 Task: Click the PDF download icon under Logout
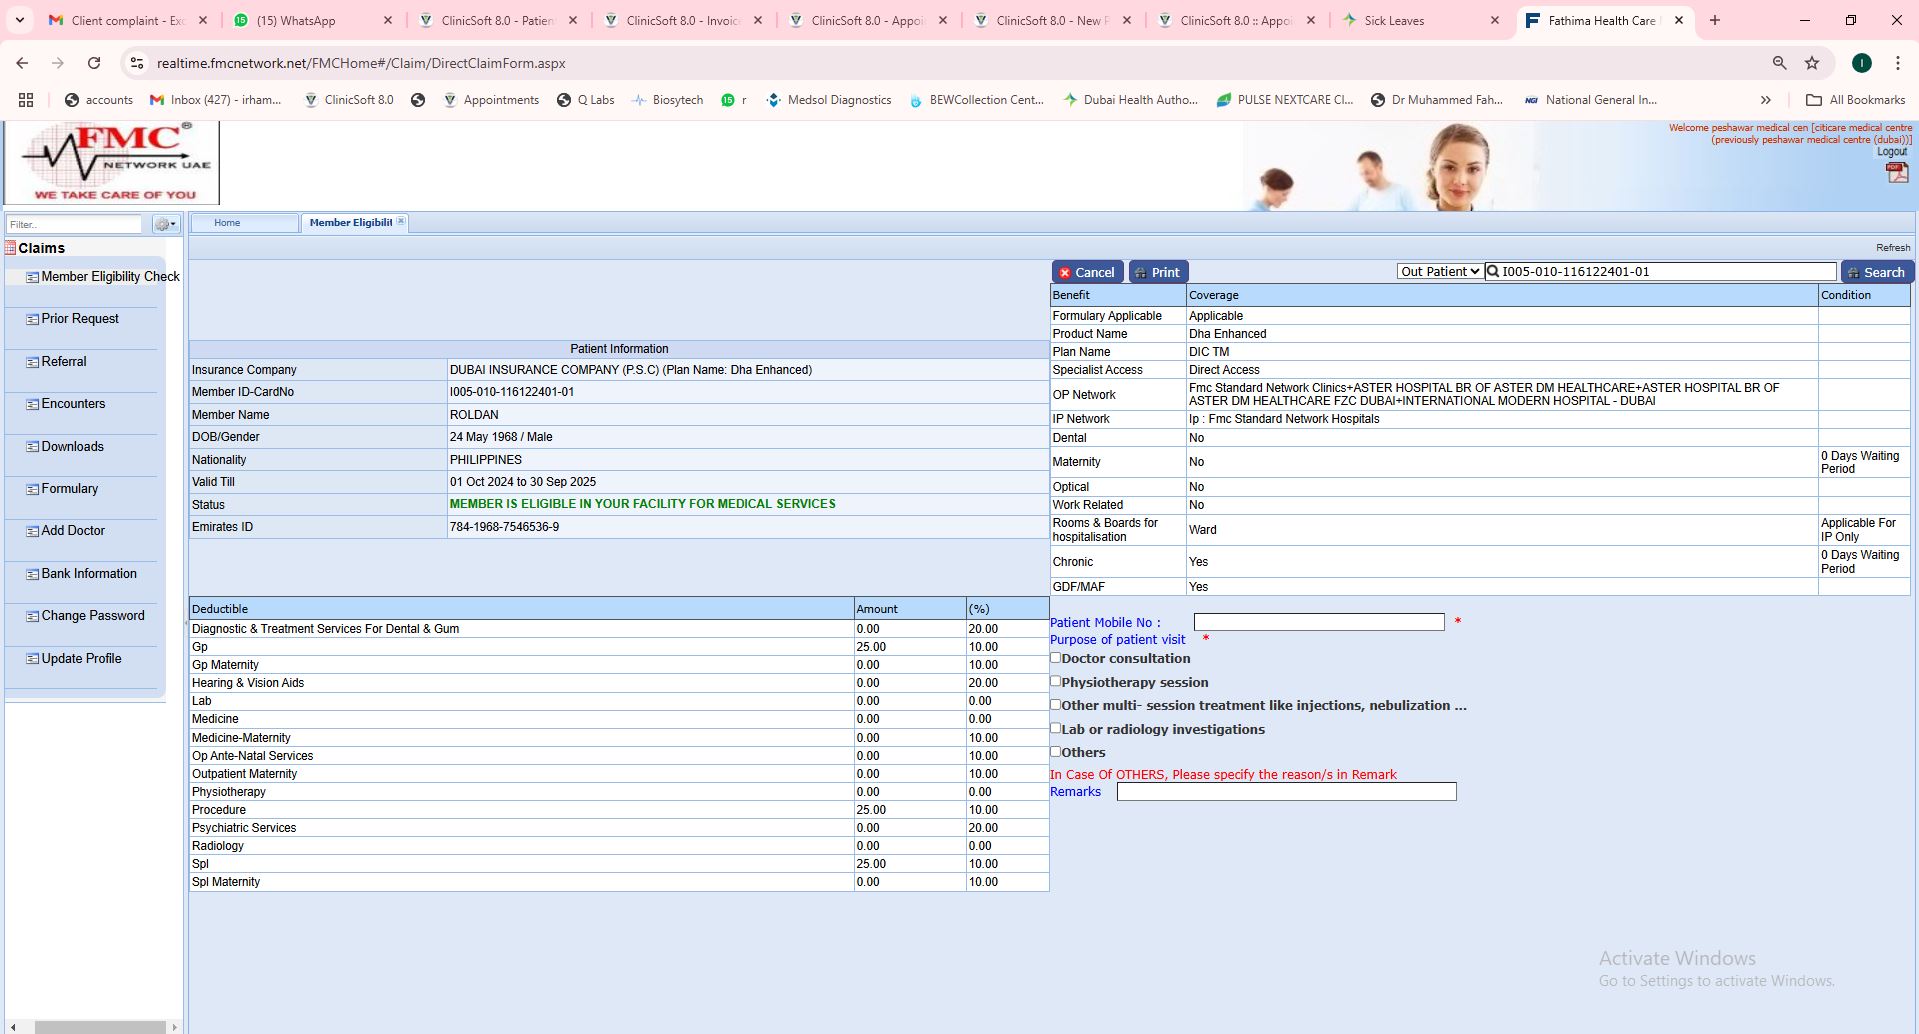click(1896, 172)
